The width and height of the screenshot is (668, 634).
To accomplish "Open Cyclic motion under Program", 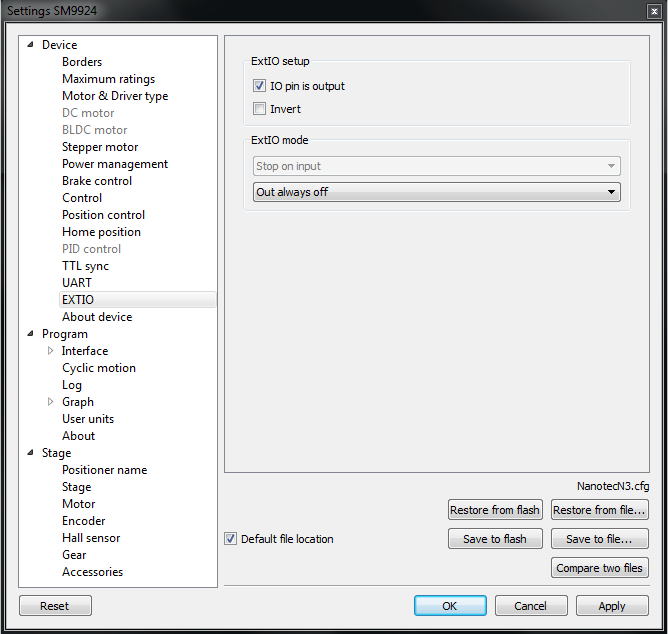I will point(98,368).
